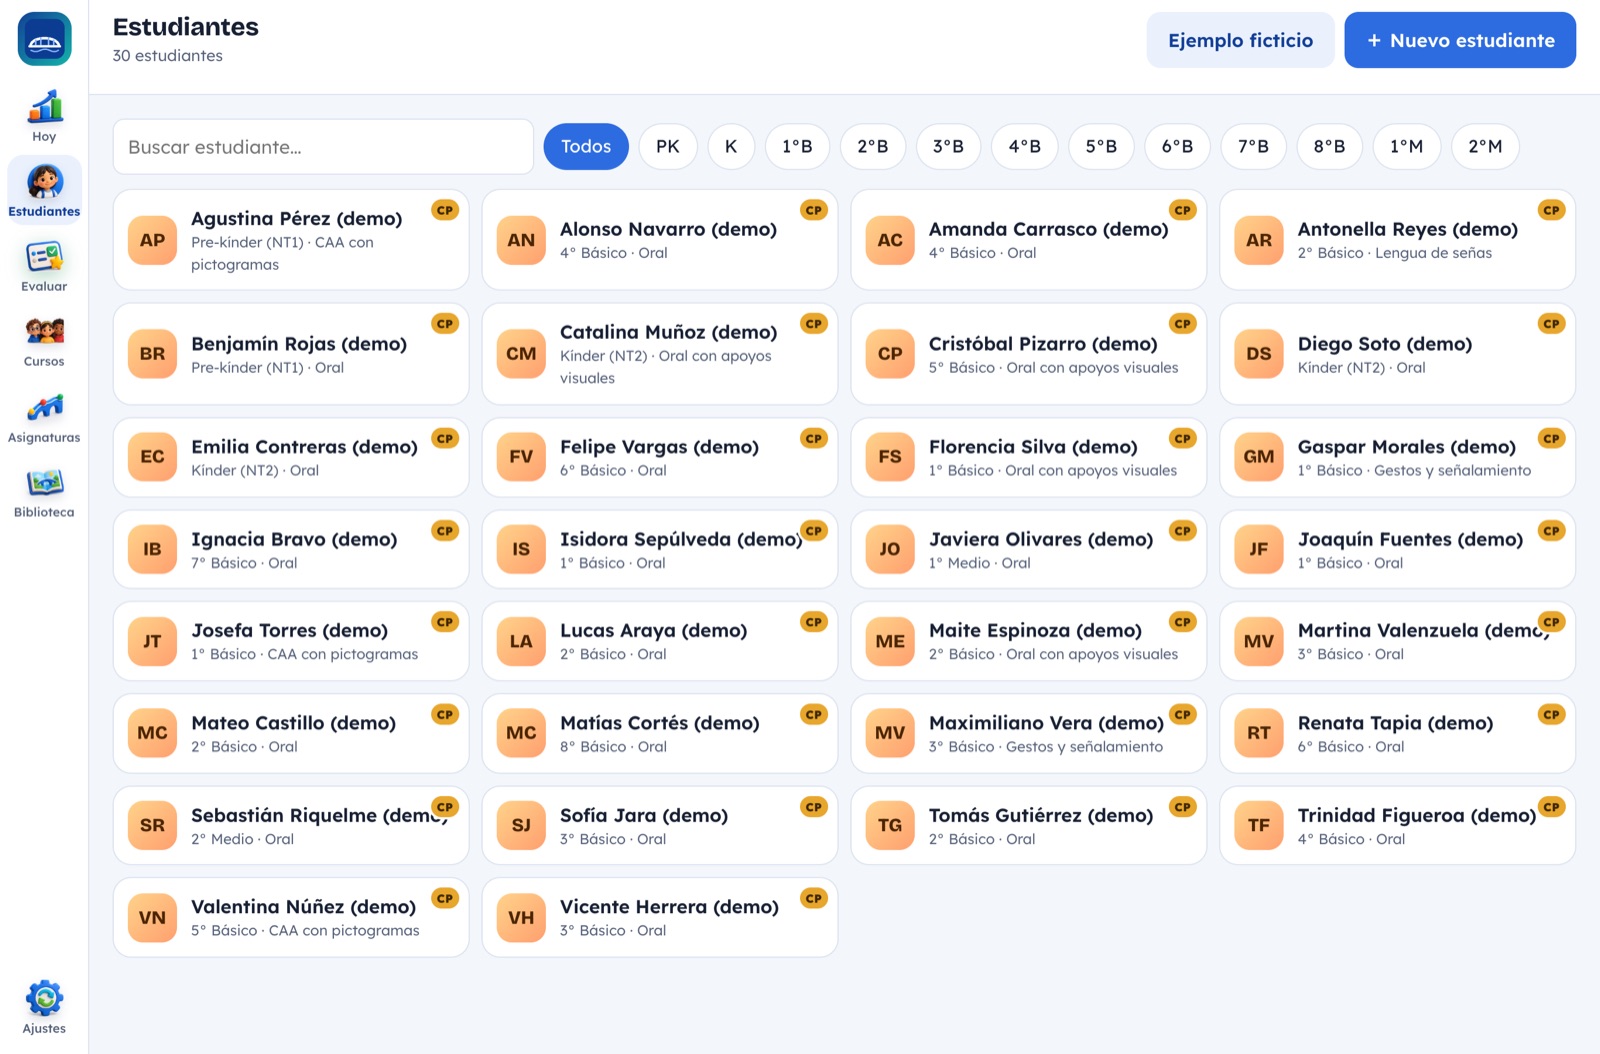Show only 3°B students

coord(949,147)
